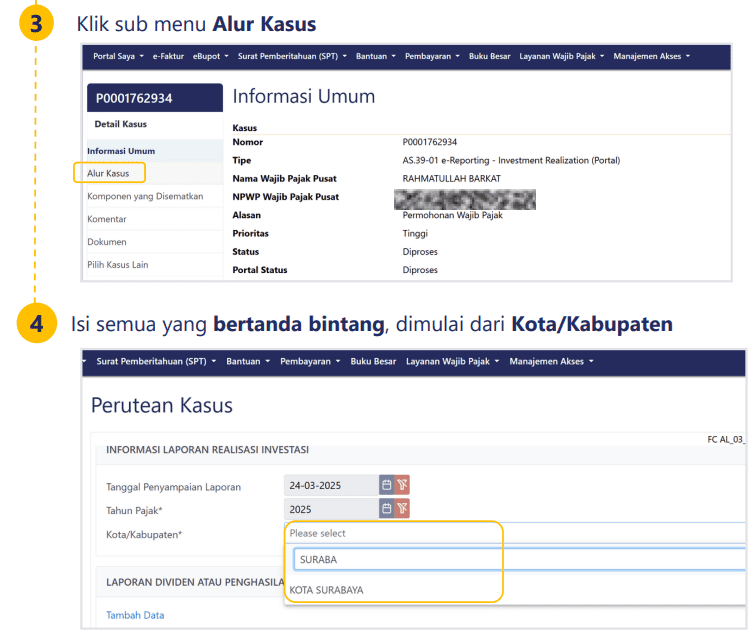
Task: Expand Manajemen Akses in Perutean Kasus navbar
Action: point(551,361)
